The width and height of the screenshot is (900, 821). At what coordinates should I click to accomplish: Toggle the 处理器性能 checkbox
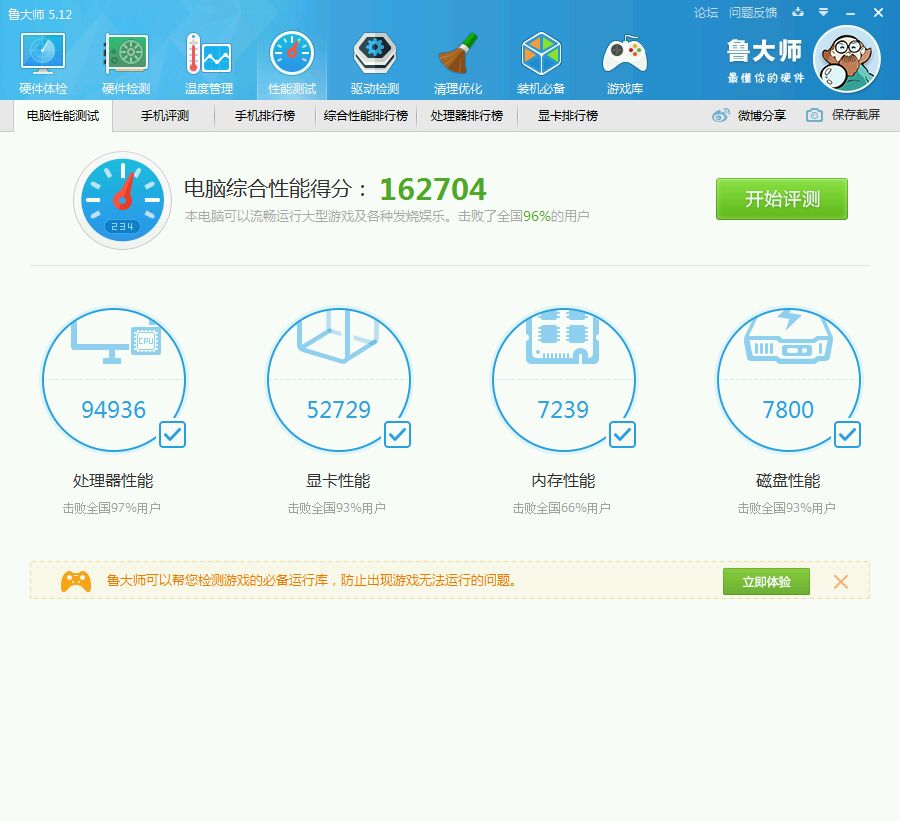tap(172, 435)
